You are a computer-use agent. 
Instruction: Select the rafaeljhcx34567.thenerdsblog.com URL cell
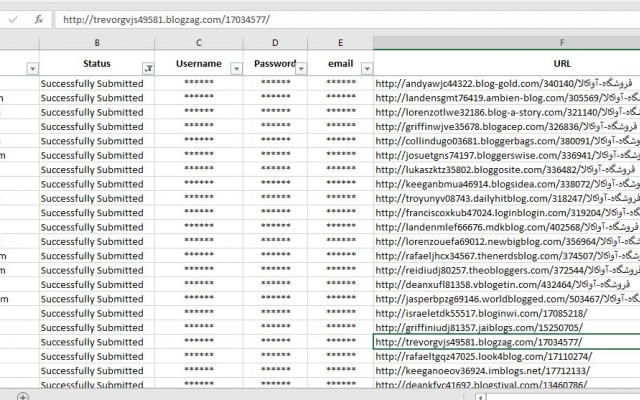(507, 256)
